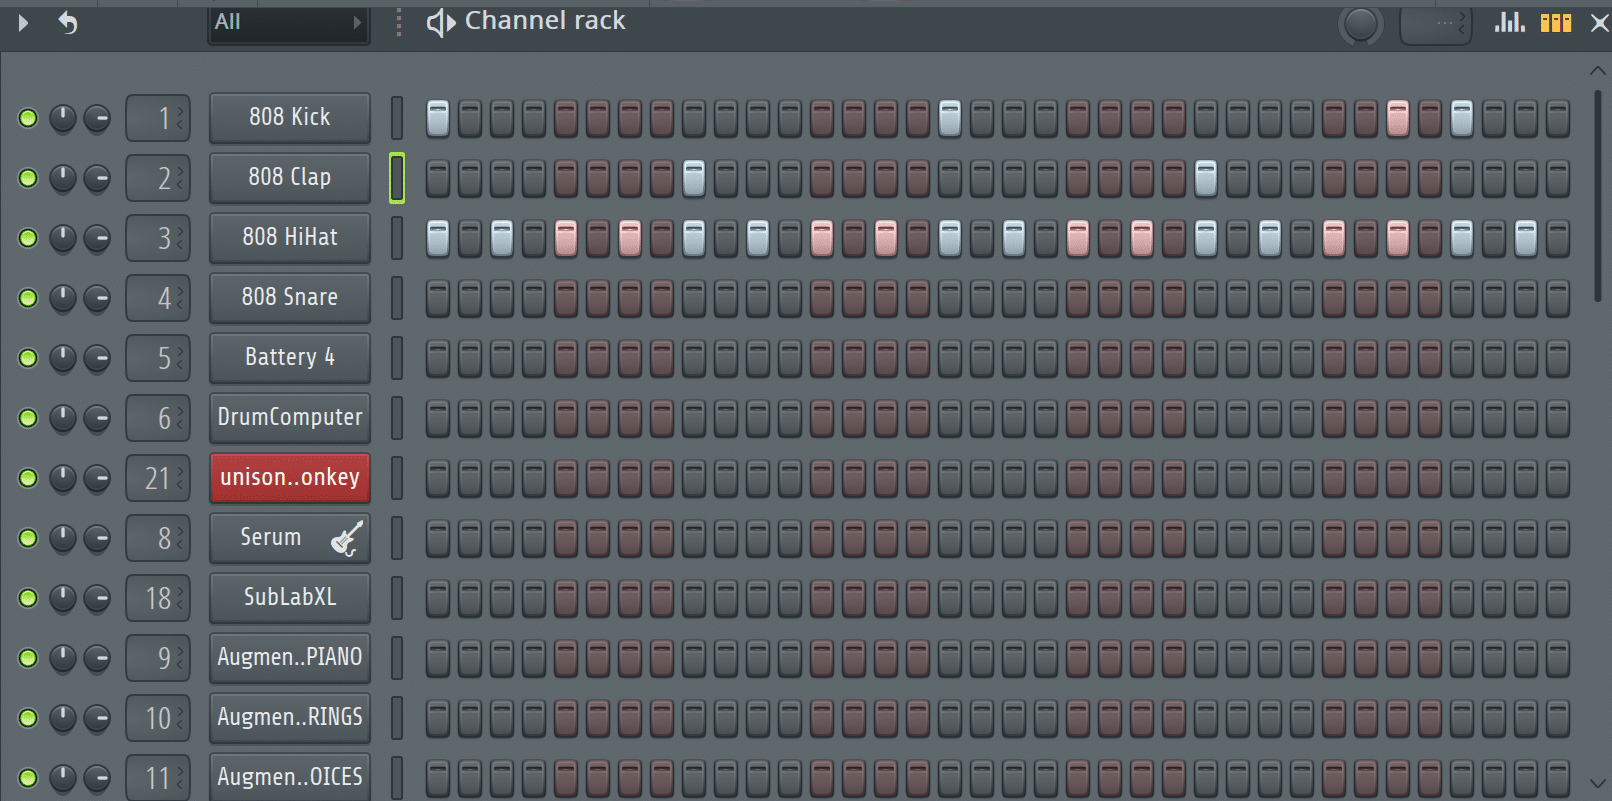Select the Serum channel selector LED

click(x=397, y=538)
